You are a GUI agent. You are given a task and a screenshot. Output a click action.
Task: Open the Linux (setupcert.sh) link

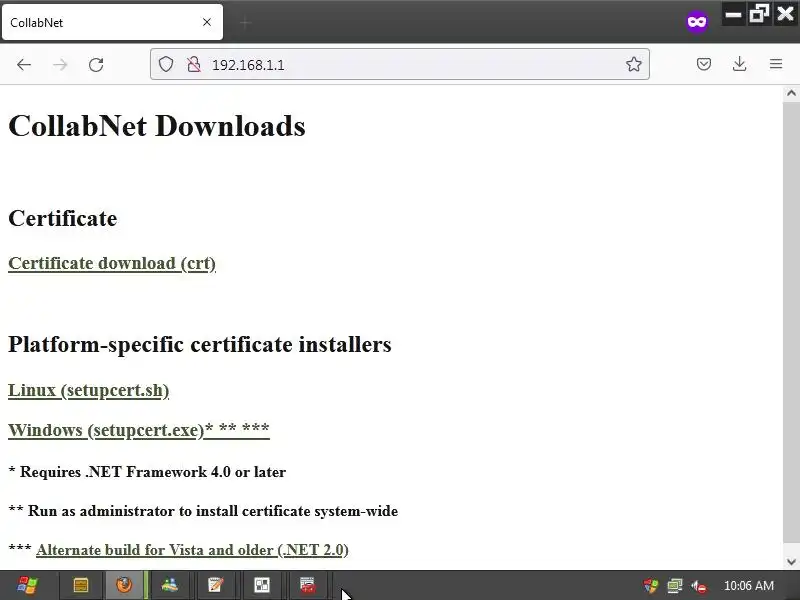click(88, 390)
